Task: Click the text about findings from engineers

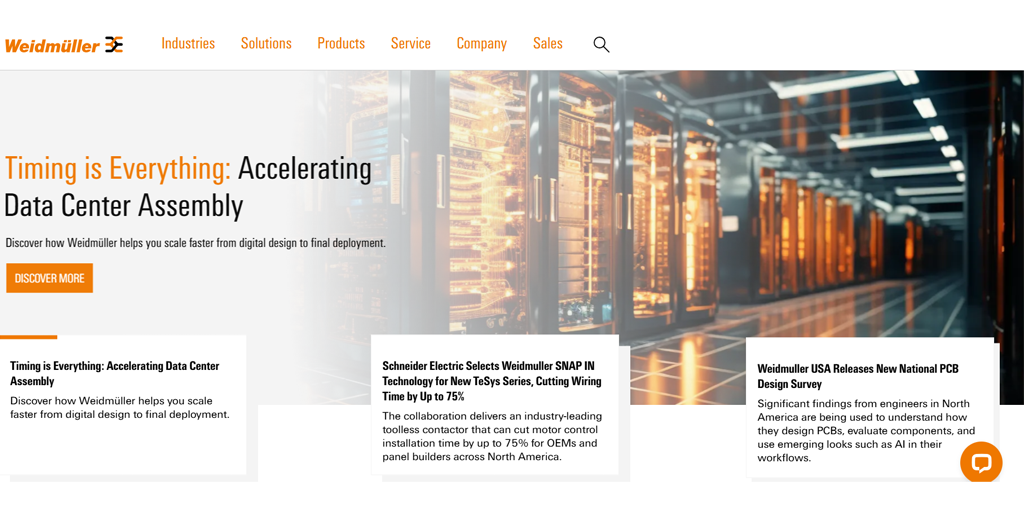Action: point(866,430)
